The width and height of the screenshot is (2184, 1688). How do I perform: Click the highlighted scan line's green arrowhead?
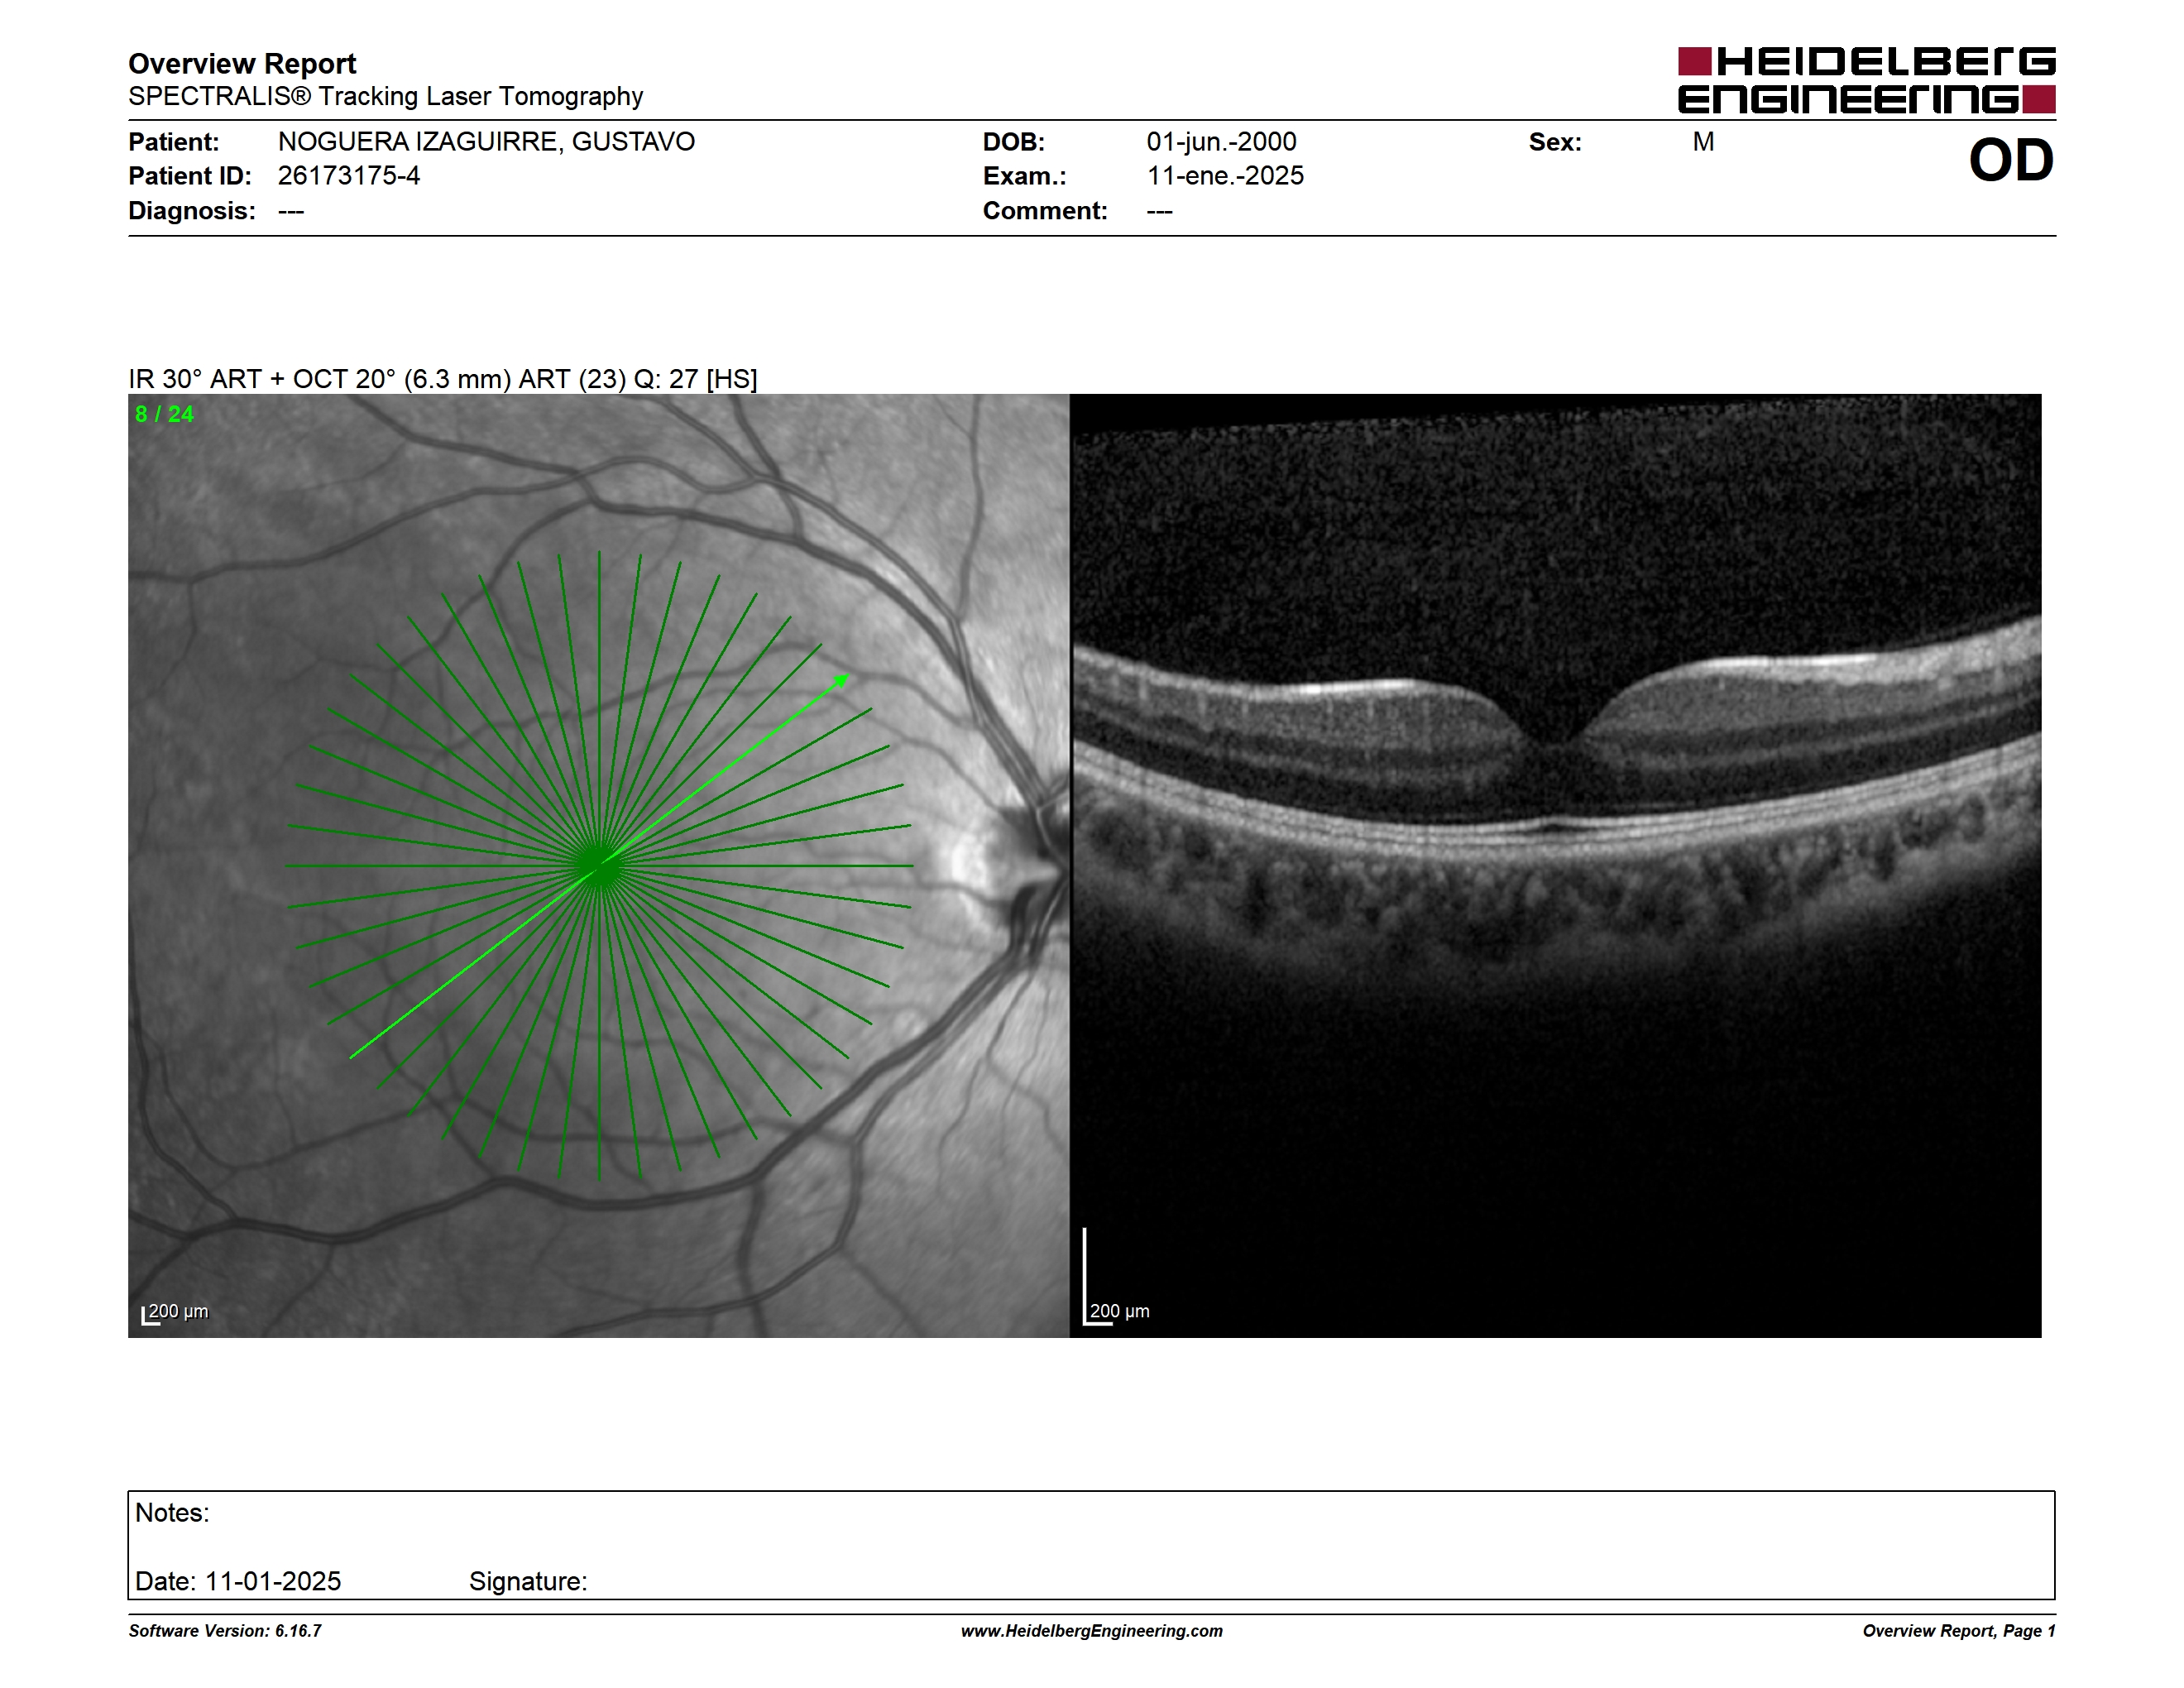842,681
